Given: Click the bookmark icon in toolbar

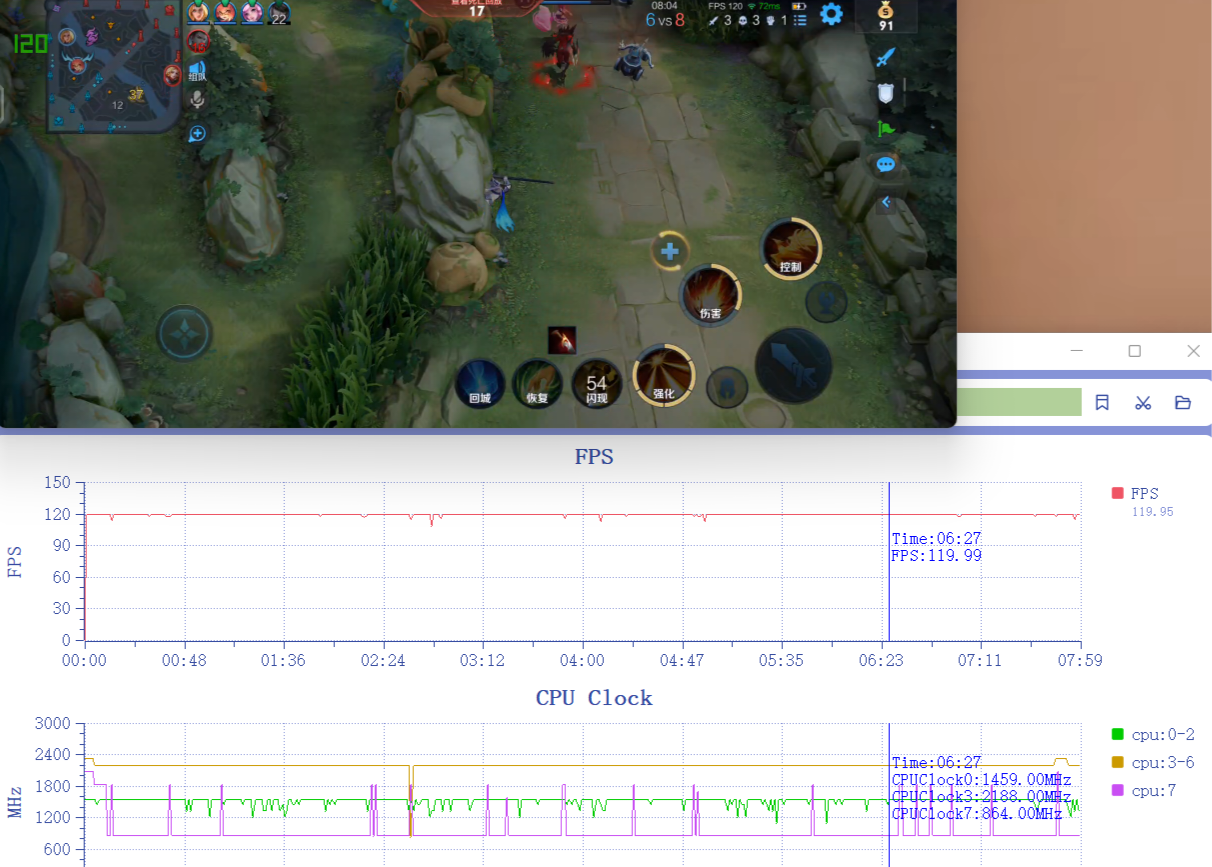Looking at the screenshot, I should (x=1102, y=402).
